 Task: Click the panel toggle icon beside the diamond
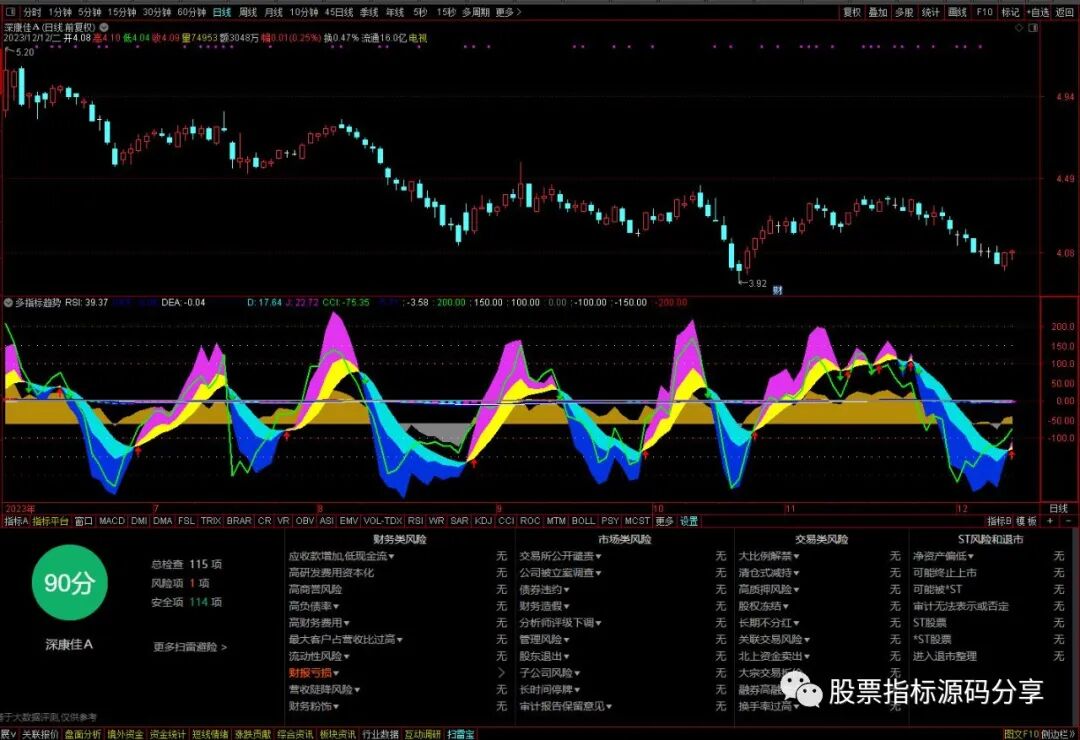(1032, 28)
